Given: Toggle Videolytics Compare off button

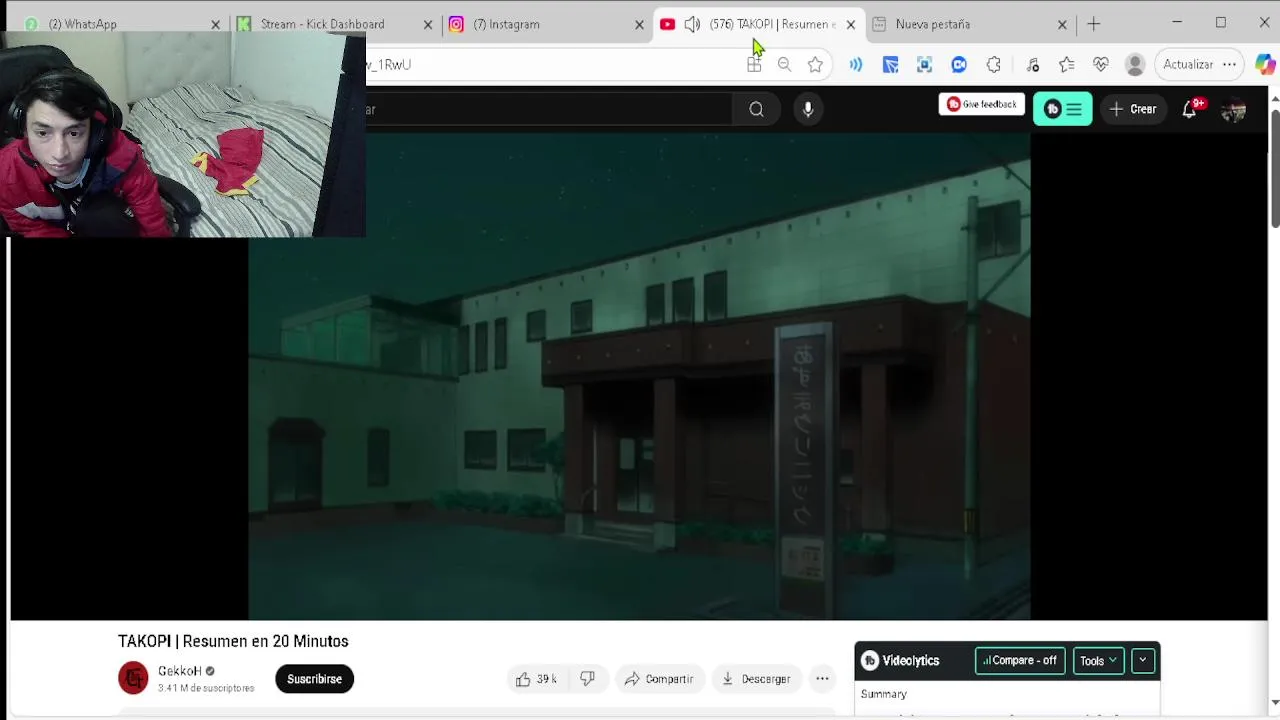Looking at the screenshot, I should click(1020, 660).
